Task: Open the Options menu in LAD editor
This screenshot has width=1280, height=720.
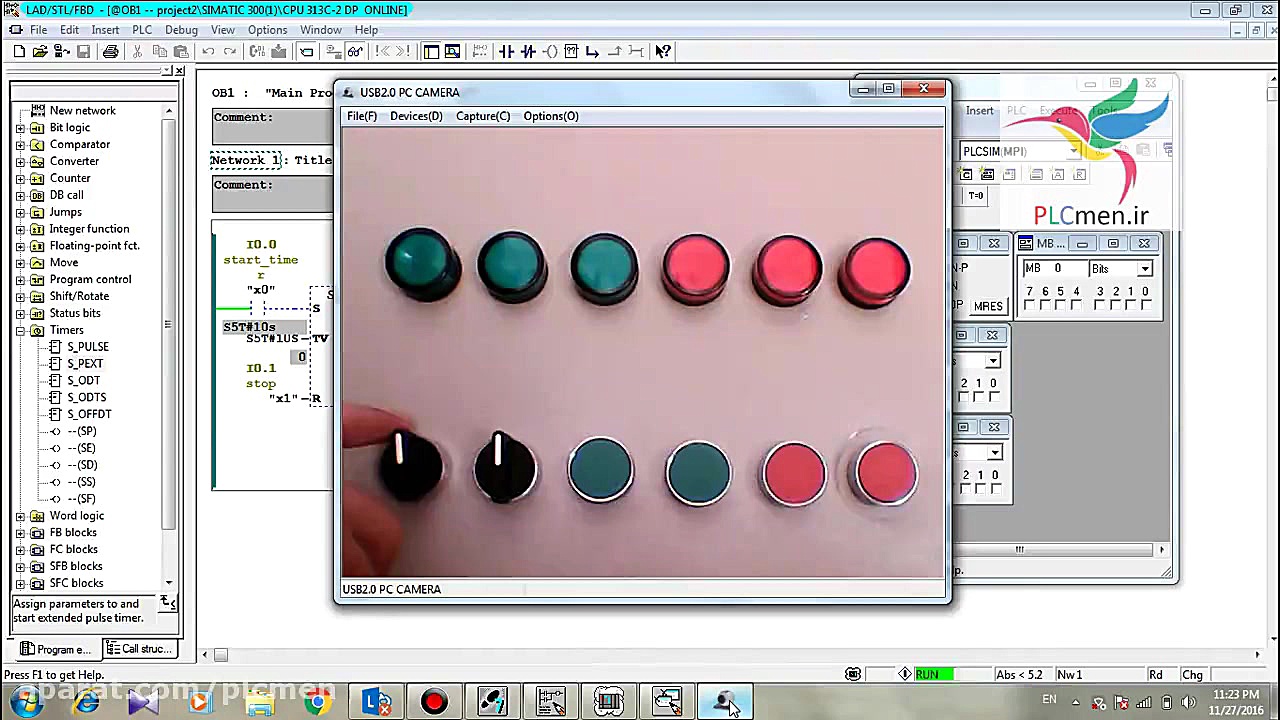Action: (x=267, y=30)
